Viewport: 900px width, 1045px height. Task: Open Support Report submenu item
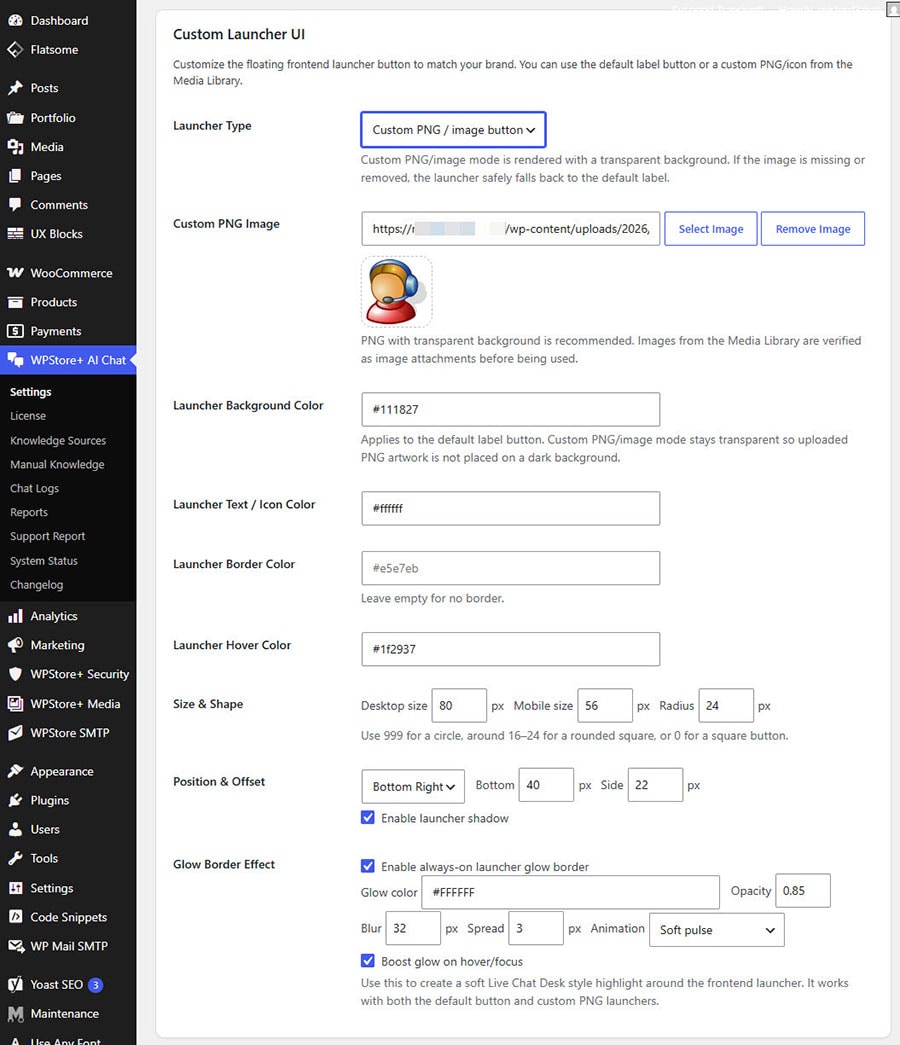click(x=47, y=536)
